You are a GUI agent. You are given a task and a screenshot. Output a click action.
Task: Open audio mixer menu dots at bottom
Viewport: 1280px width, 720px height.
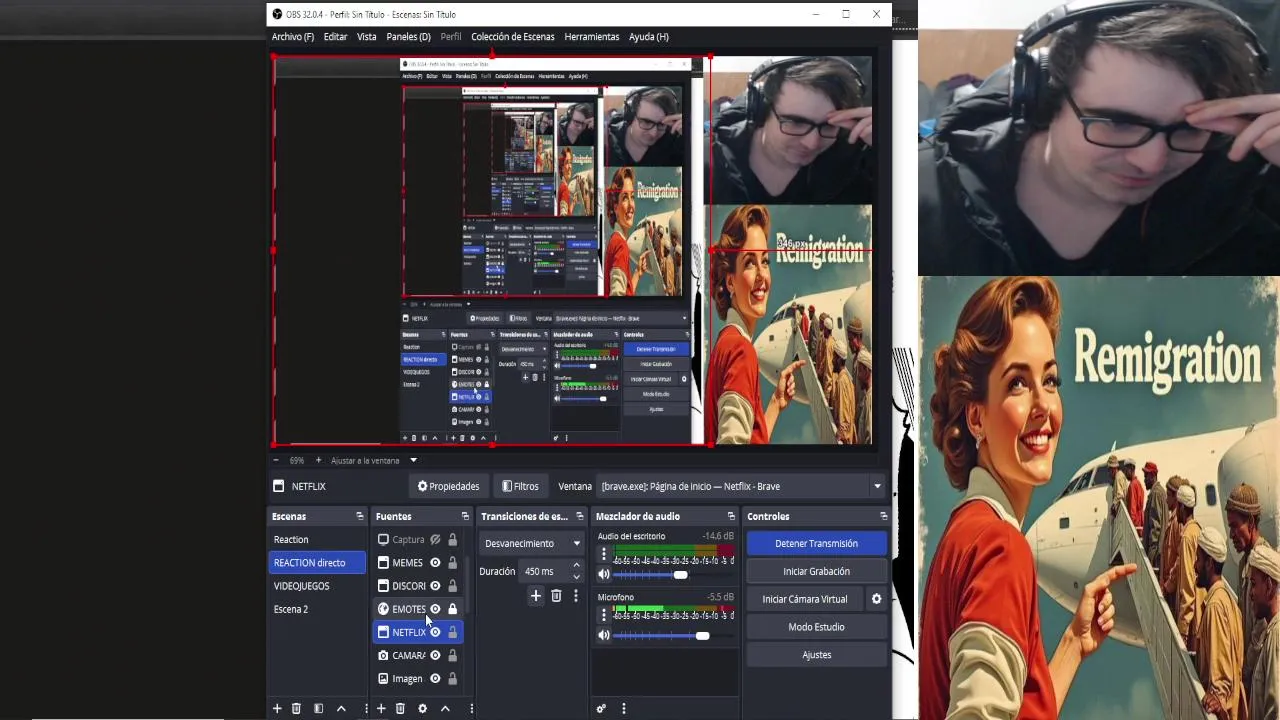coord(623,708)
